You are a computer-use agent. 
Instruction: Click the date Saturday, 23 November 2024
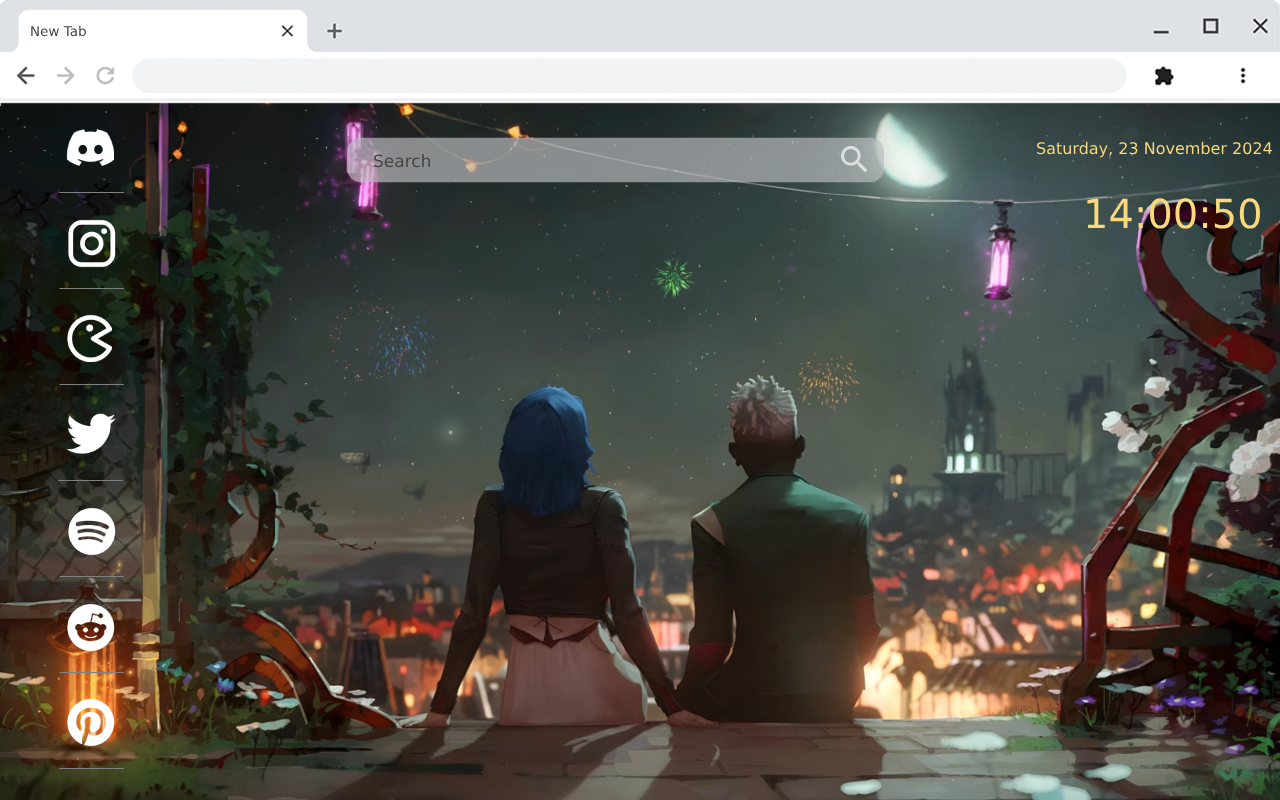pos(1154,148)
